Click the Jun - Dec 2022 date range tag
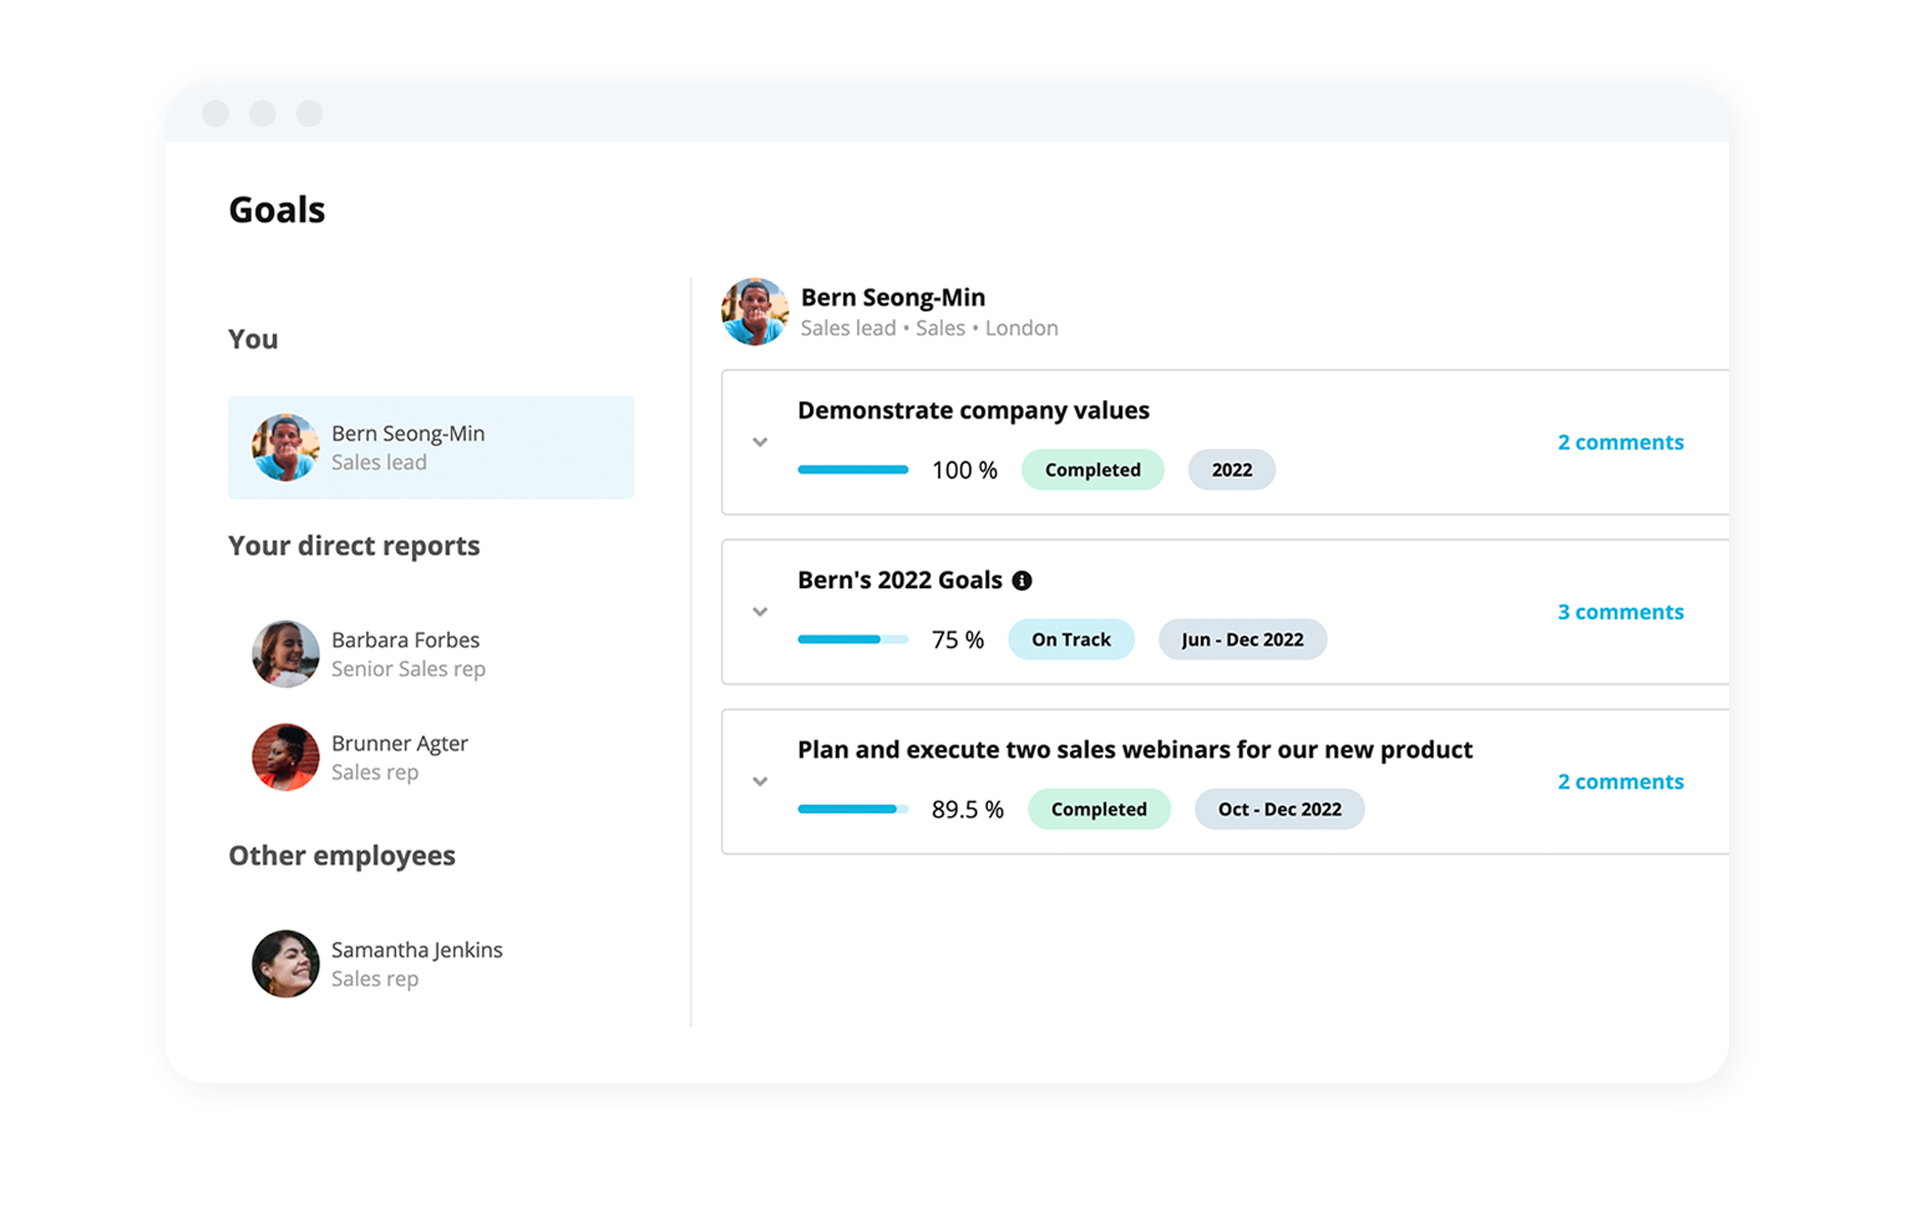 1238,638
